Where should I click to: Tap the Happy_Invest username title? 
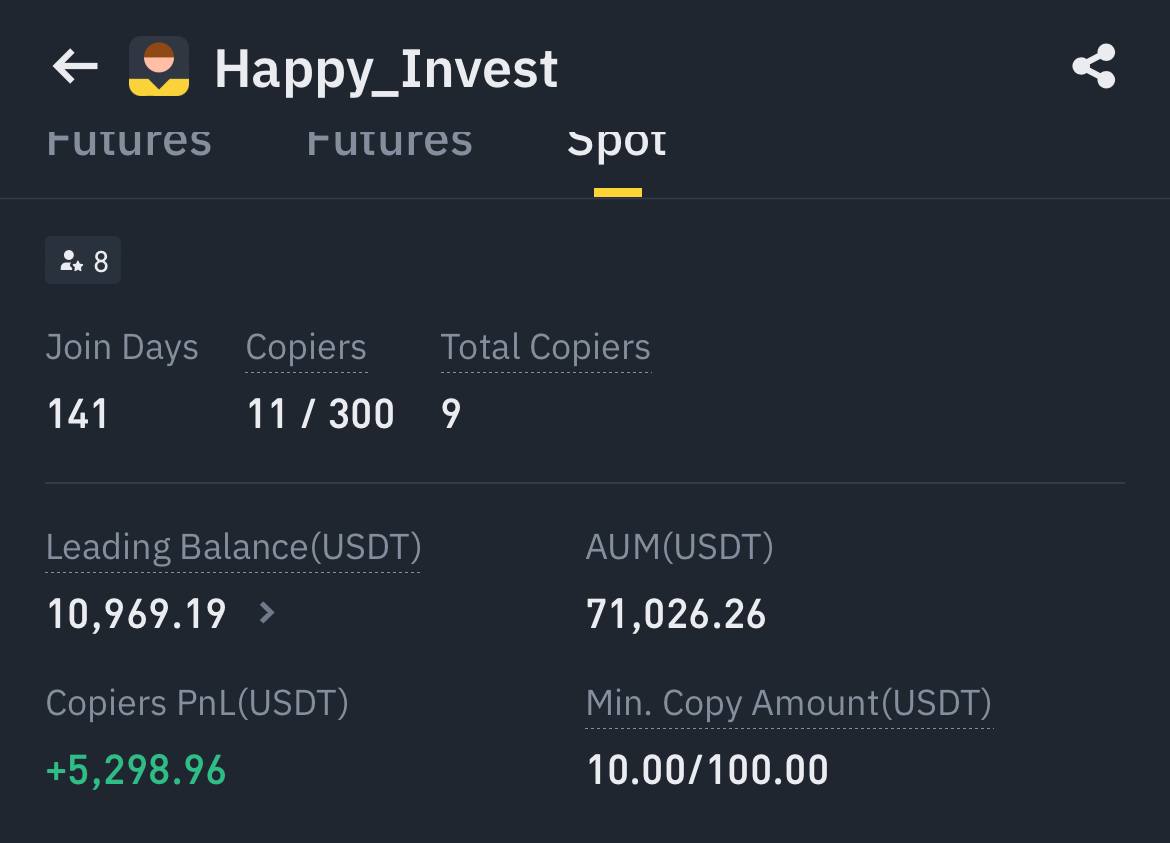point(386,70)
